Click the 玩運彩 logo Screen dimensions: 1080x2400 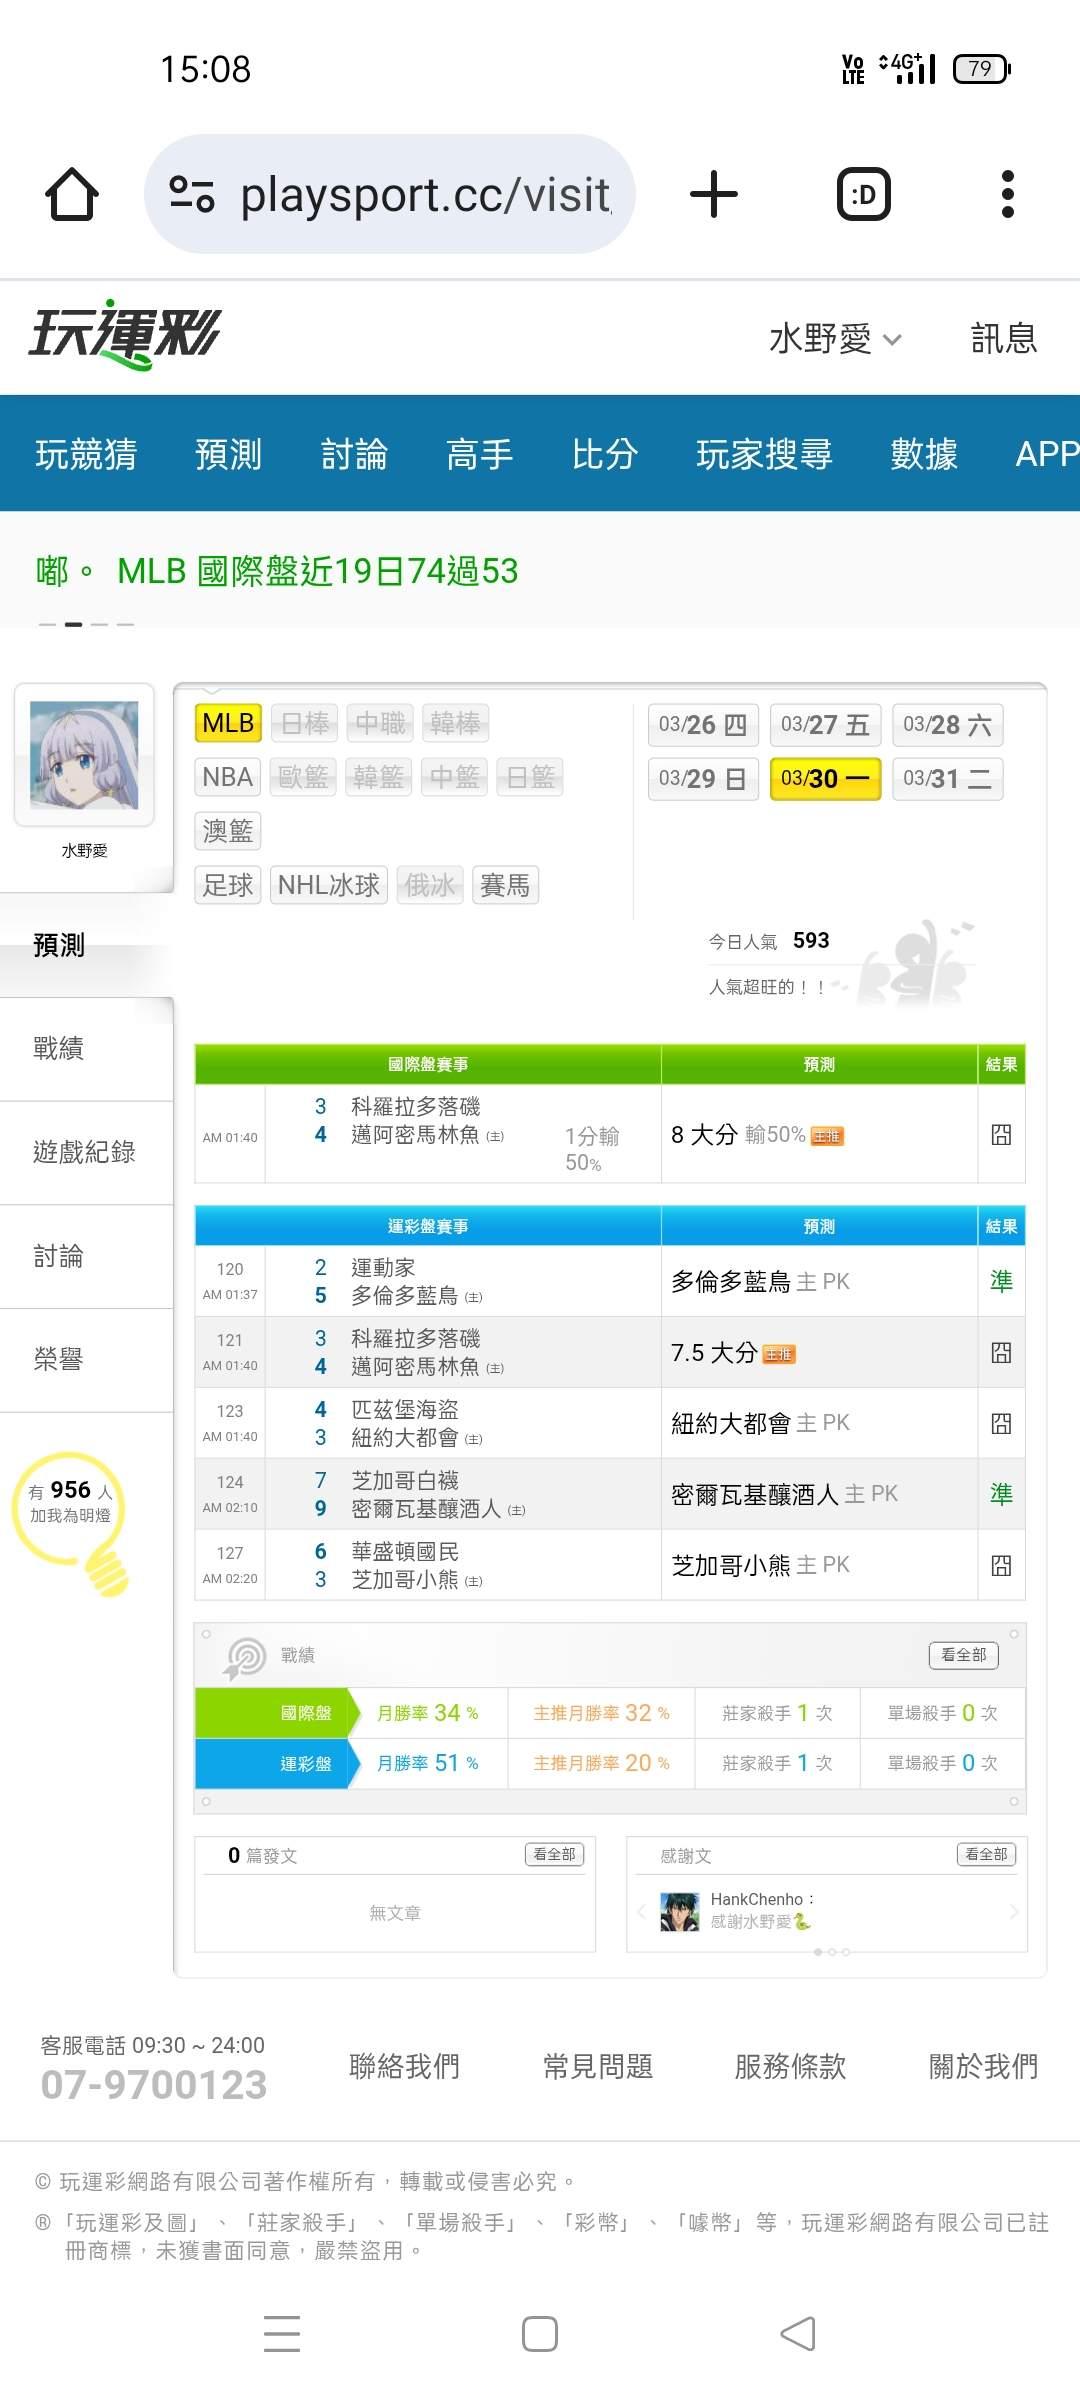[x=124, y=335]
